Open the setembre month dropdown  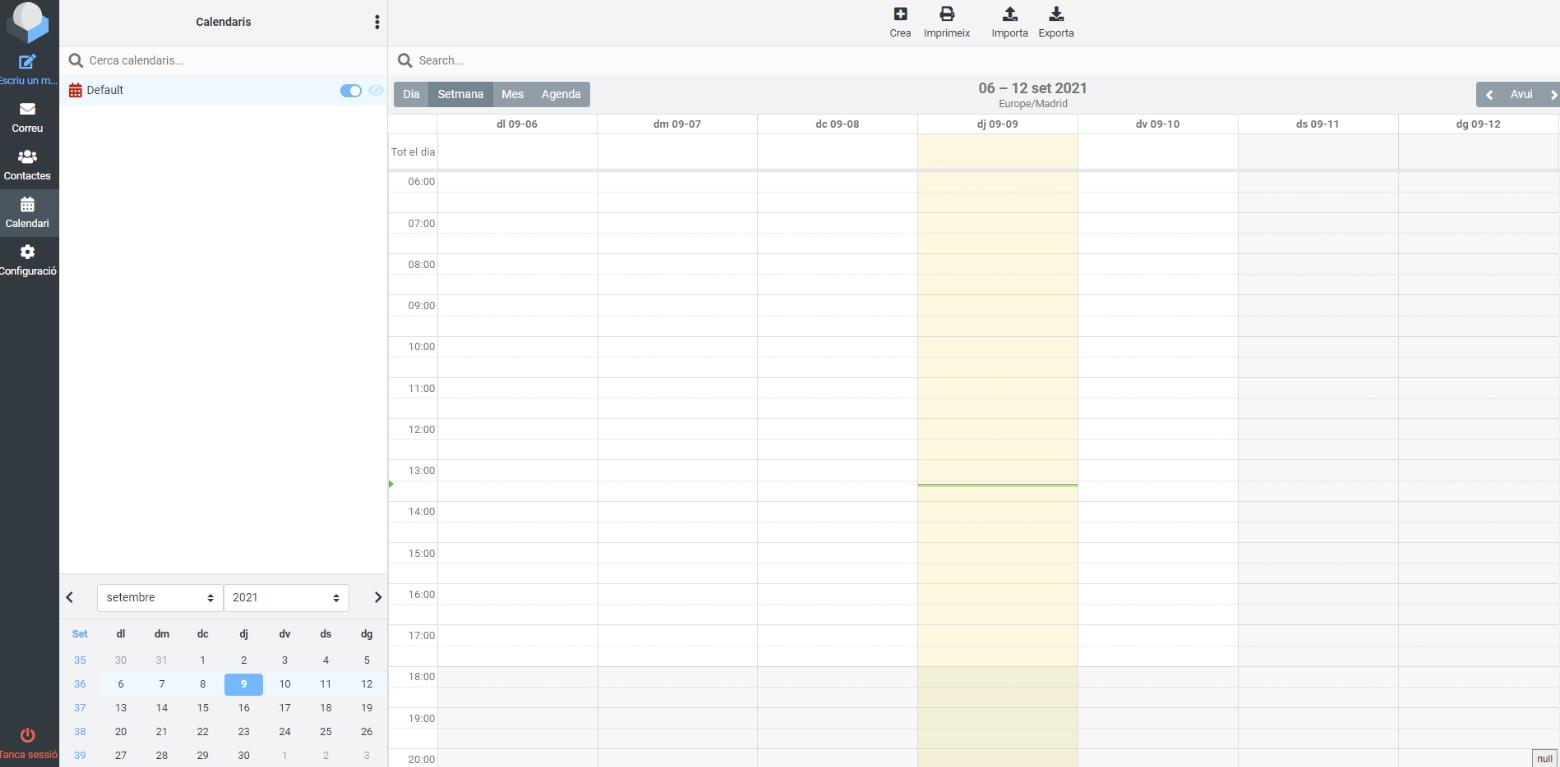[x=160, y=598]
